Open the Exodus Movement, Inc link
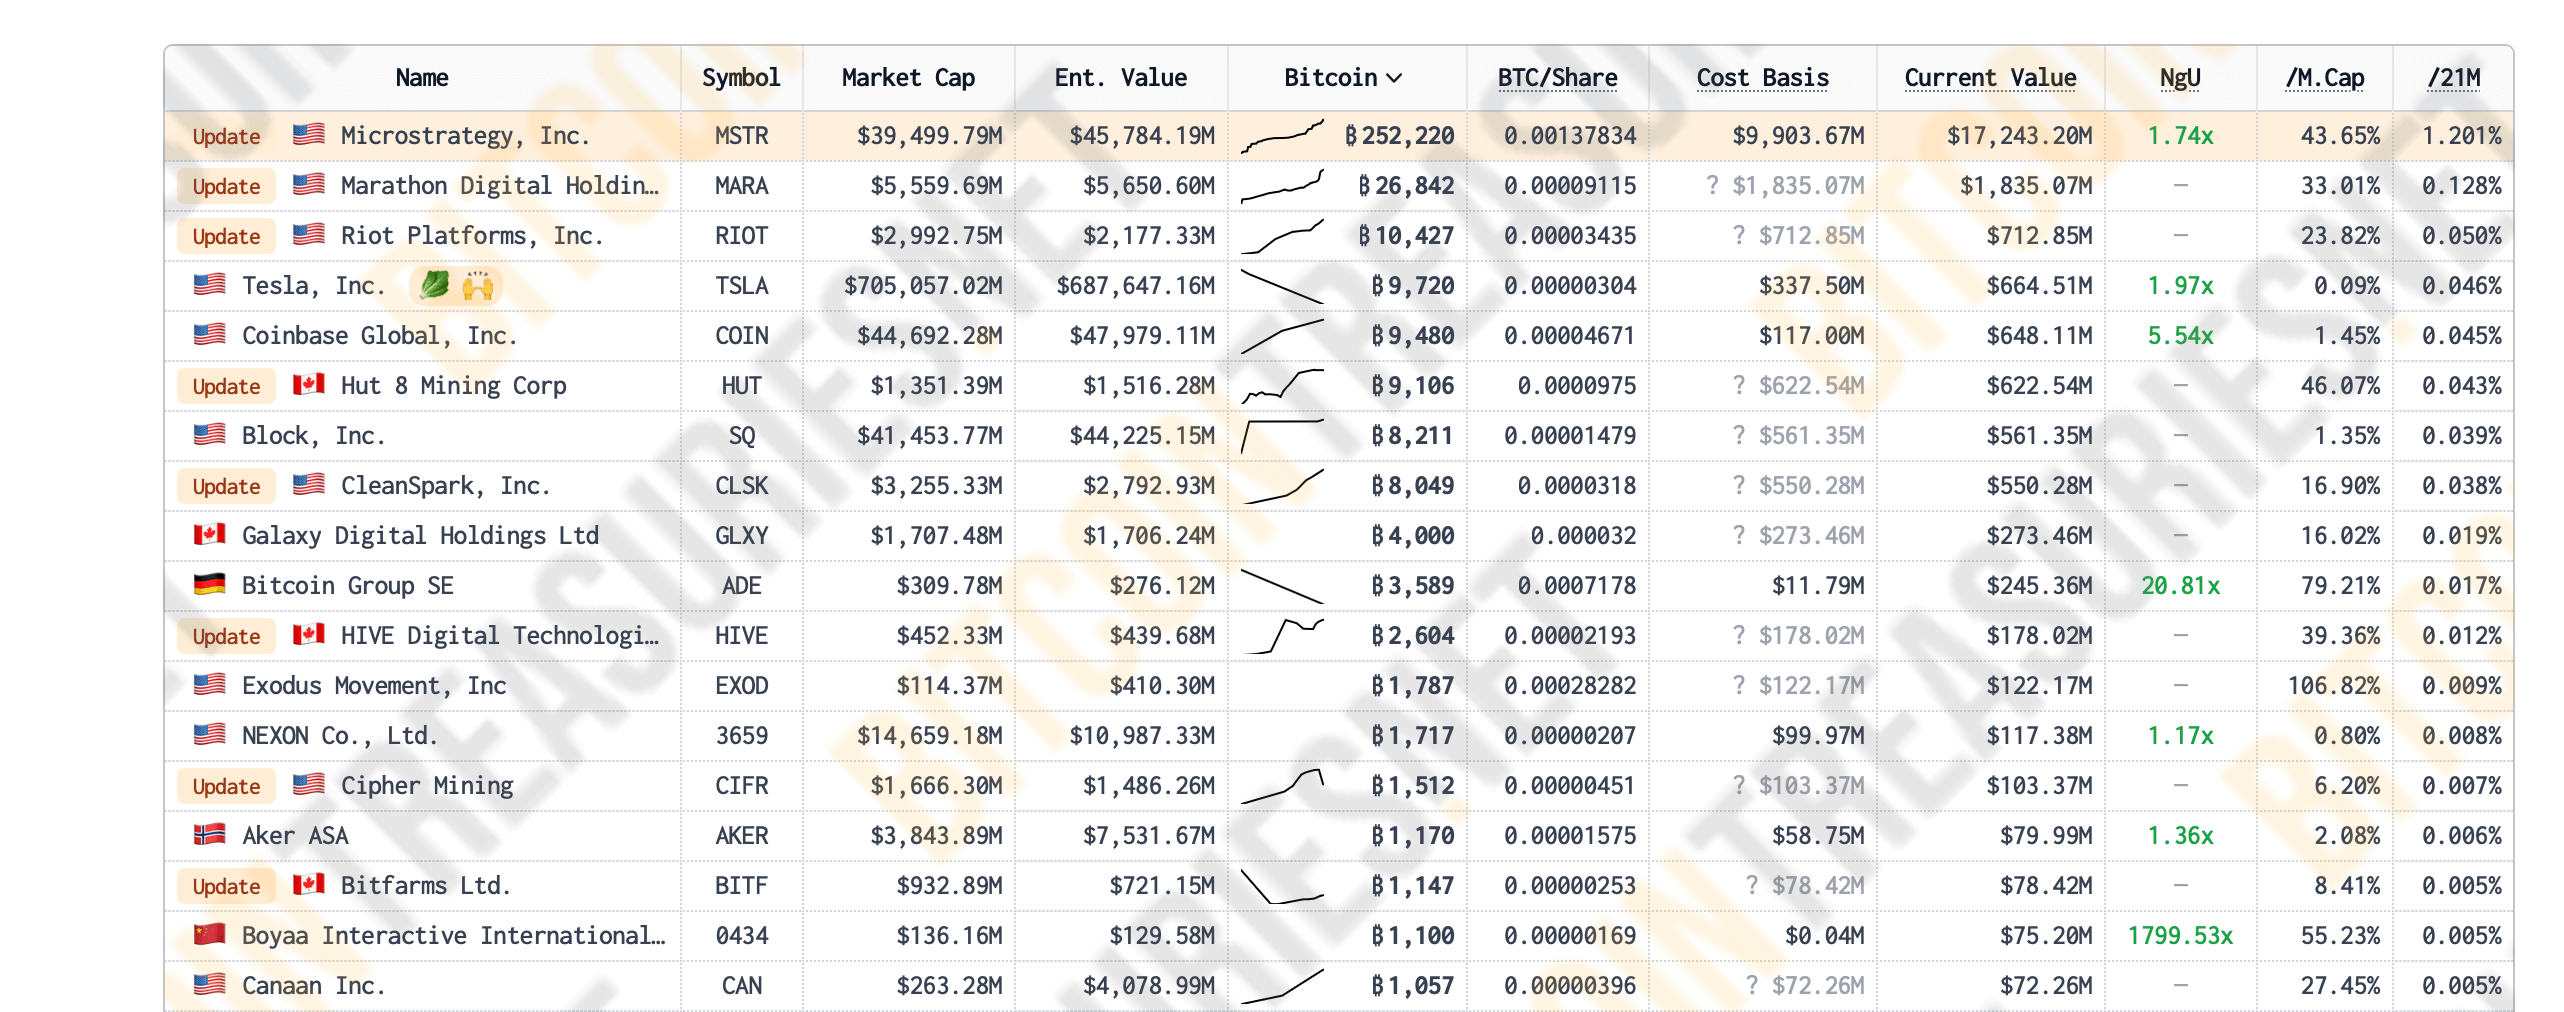 tap(374, 686)
